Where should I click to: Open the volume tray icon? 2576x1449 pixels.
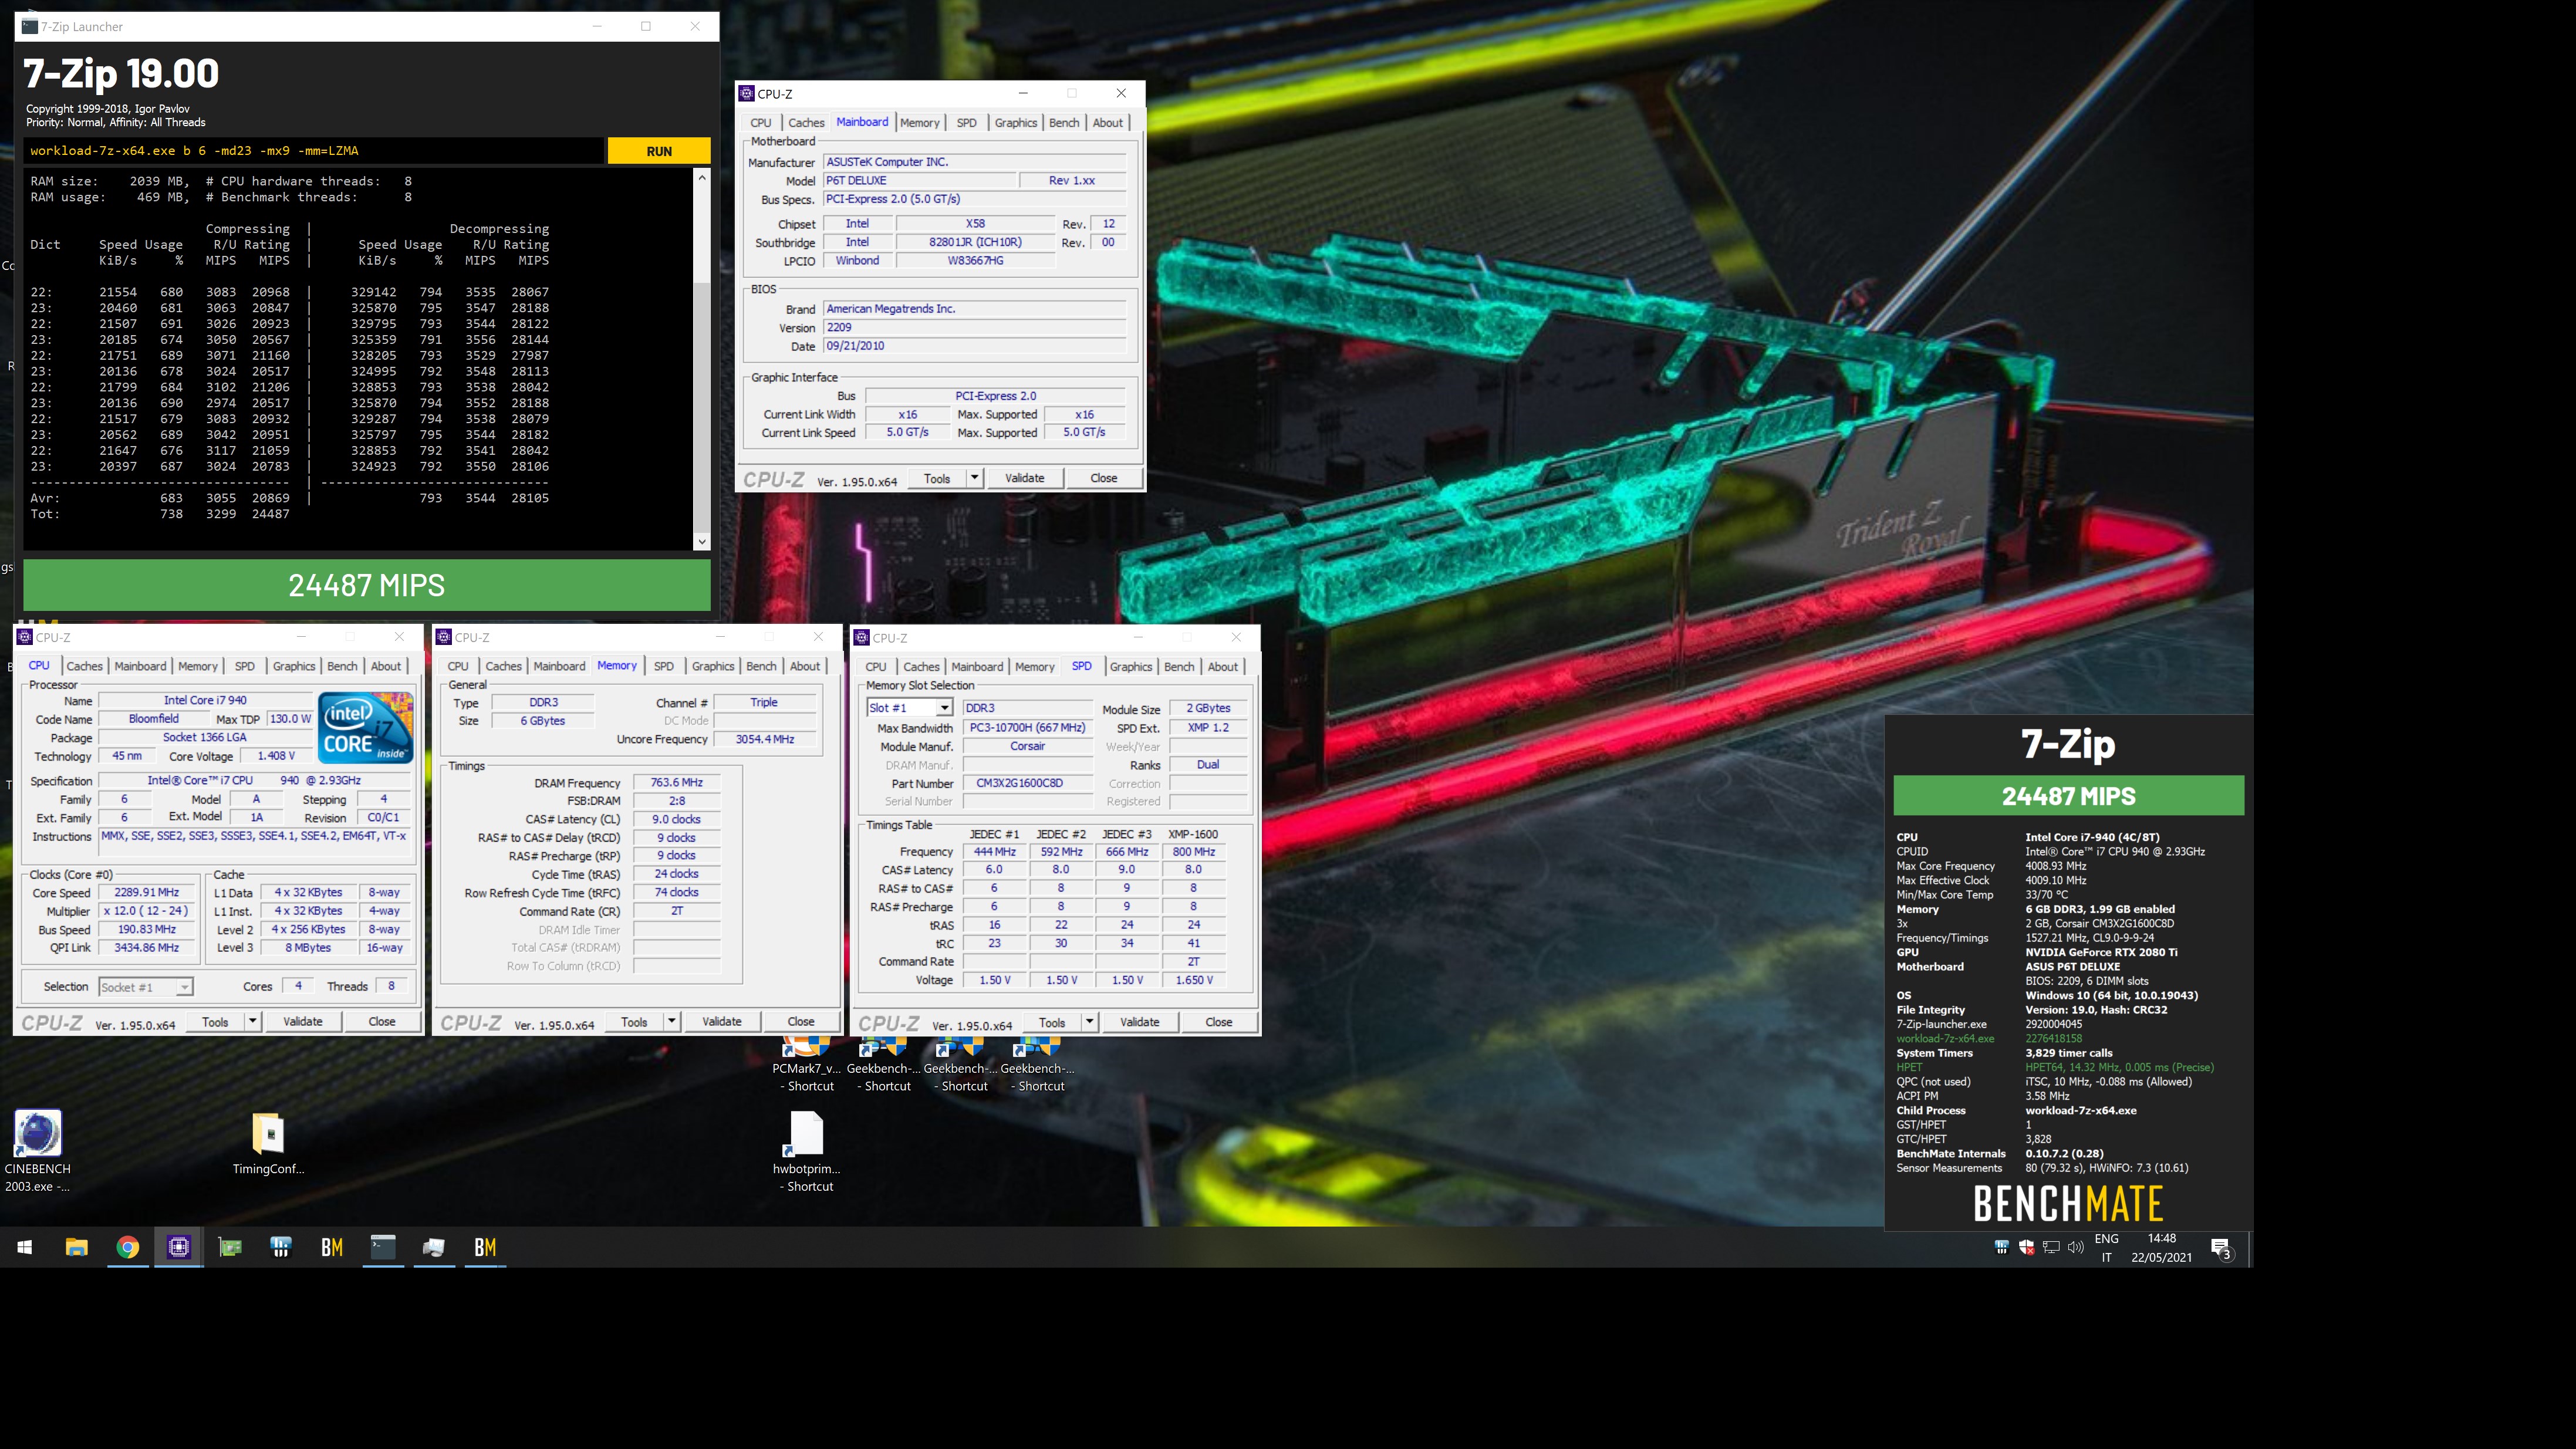(x=2076, y=1247)
